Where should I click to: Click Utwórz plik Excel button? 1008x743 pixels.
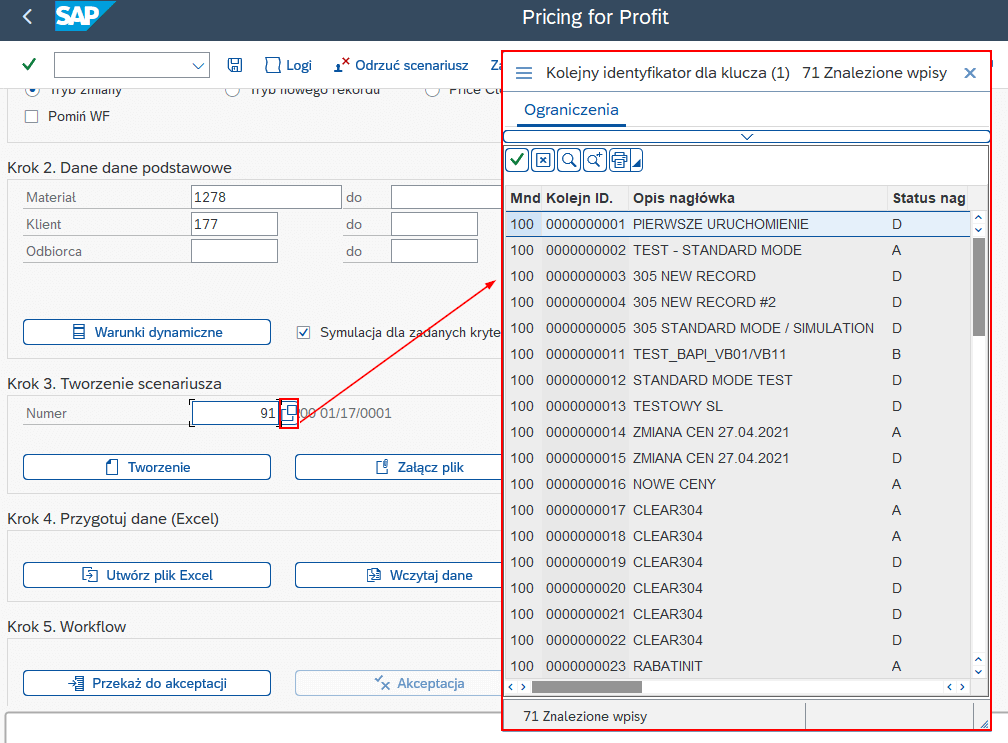[147, 575]
